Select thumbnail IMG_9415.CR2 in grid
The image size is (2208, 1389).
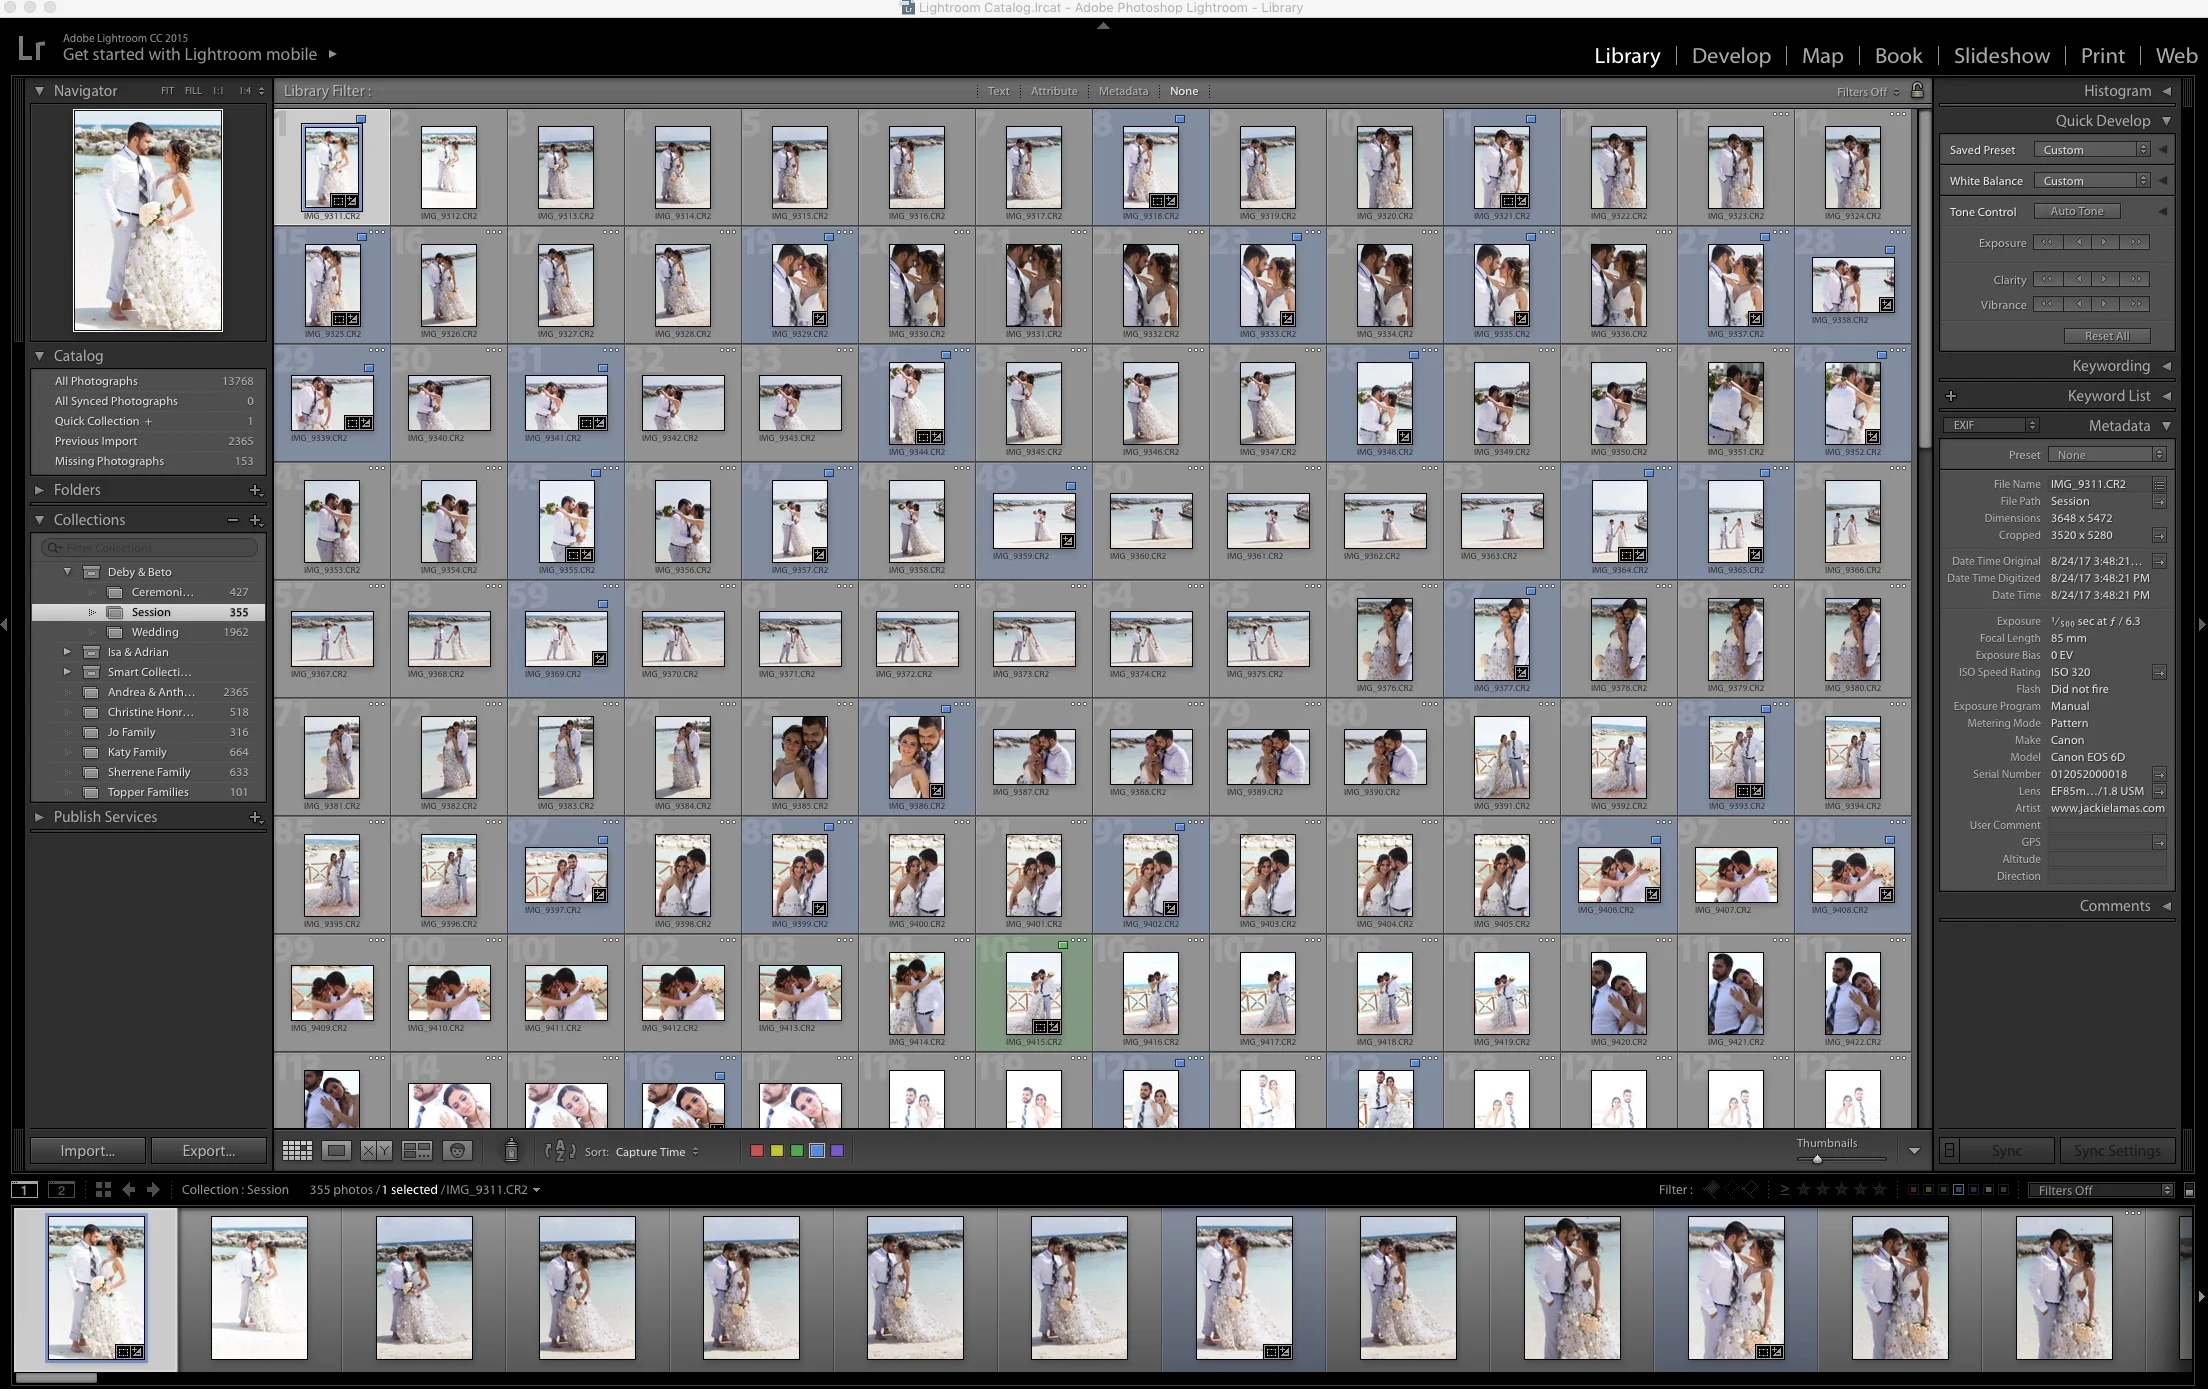[1034, 993]
